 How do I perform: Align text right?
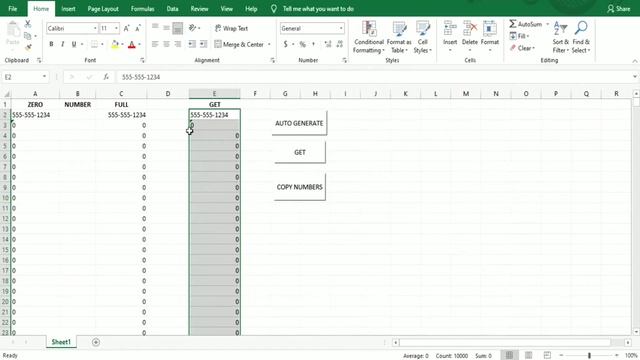coord(178,44)
